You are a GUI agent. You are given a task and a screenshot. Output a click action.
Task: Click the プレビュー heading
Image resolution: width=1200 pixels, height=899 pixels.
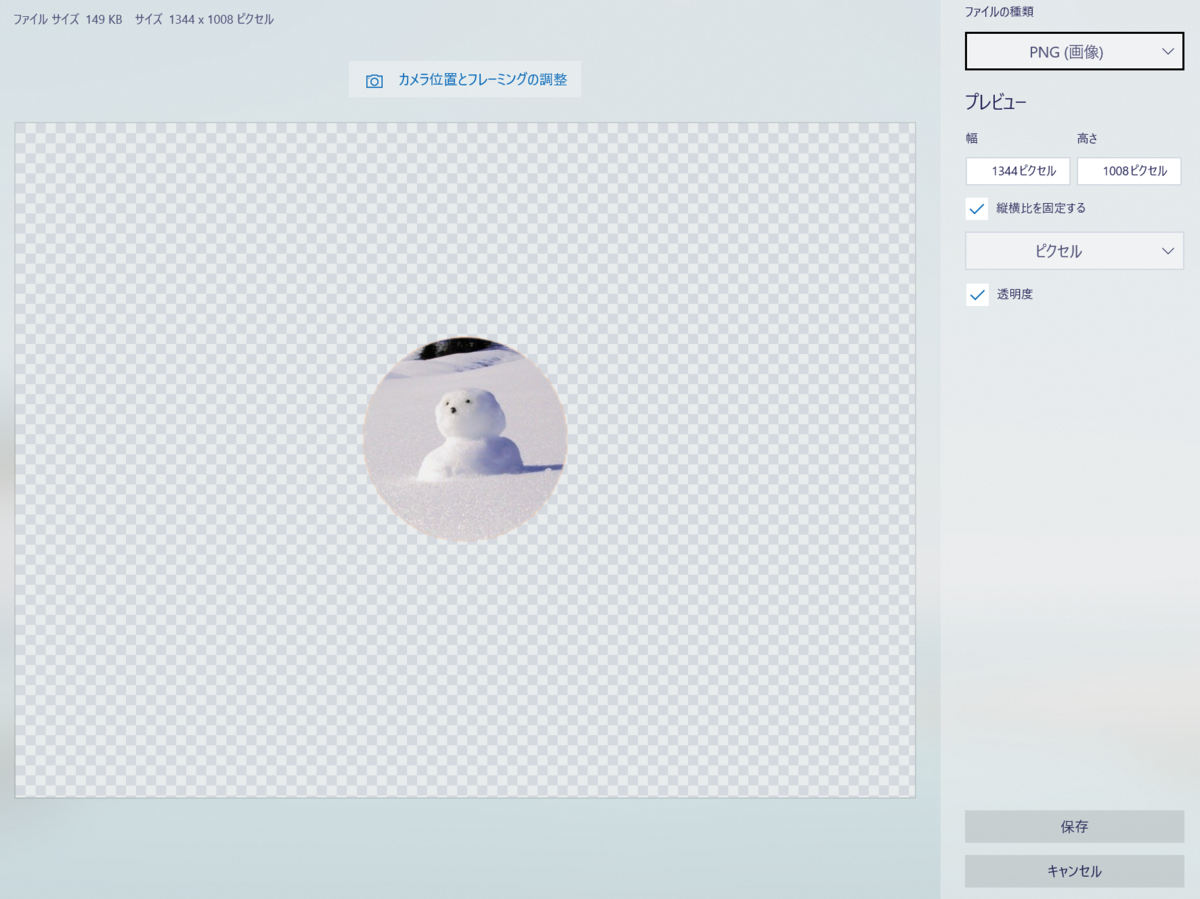click(x=996, y=102)
